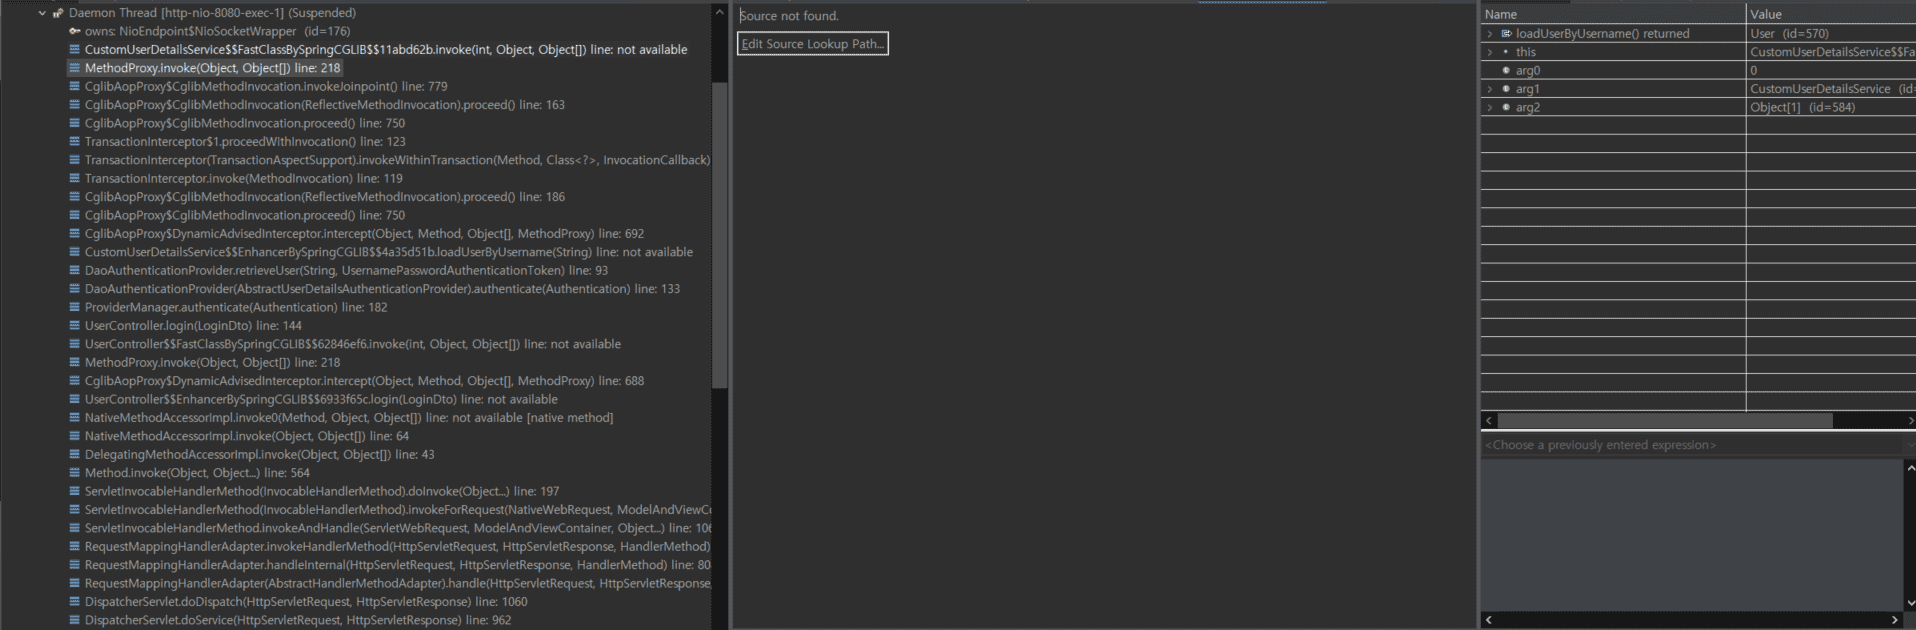The height and width of the screenshot is (630, 1916).
Task: Click the Variables table scroll-left arrow
Action: [x=1489, y=421]
